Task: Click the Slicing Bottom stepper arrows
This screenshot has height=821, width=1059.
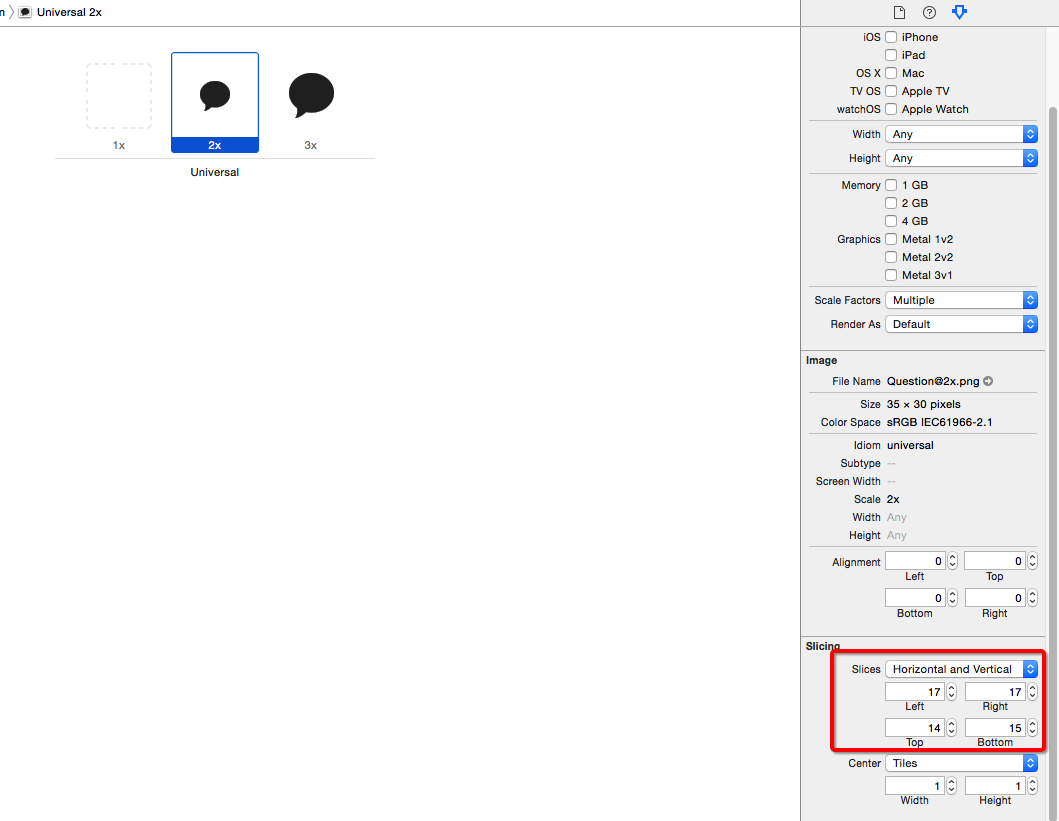Action: coord(1033,728)
